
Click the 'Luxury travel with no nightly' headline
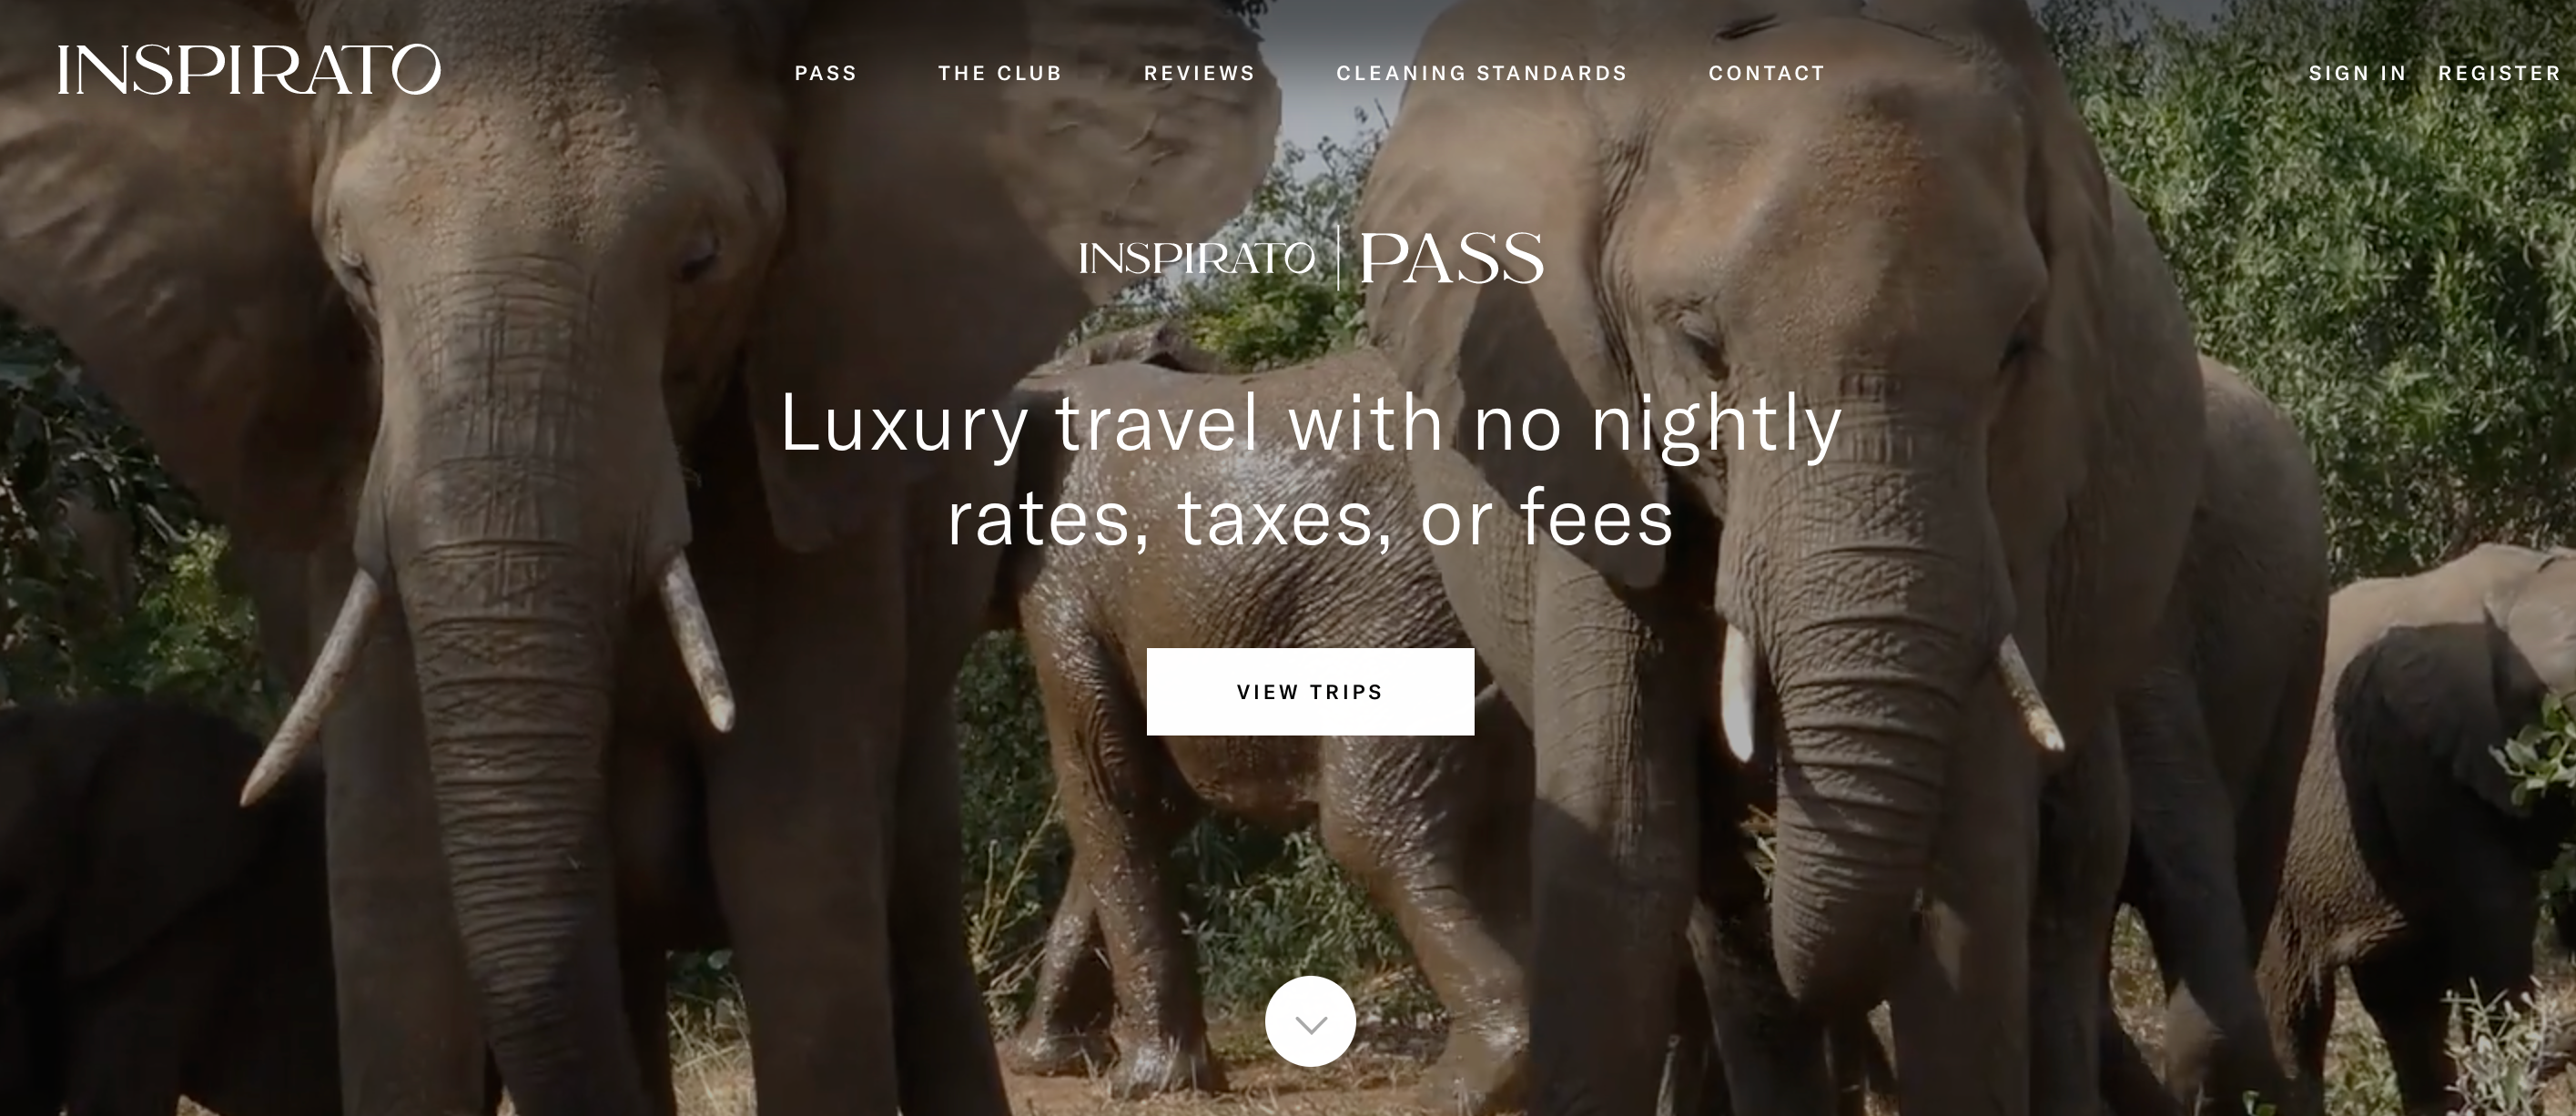(1311, 424)
